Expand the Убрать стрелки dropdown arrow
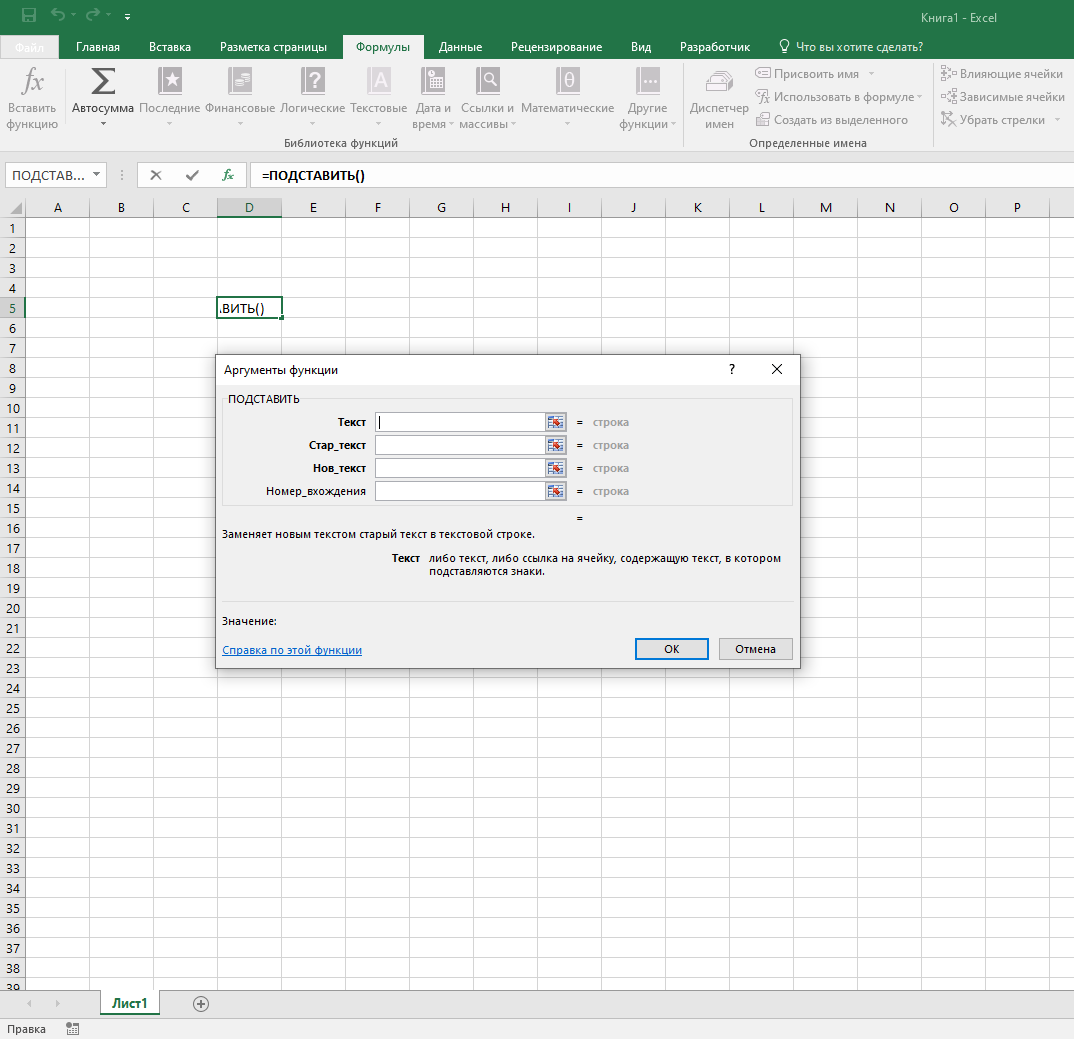This screenshot has height=1039, width=1074. [x=1057, y=120]
